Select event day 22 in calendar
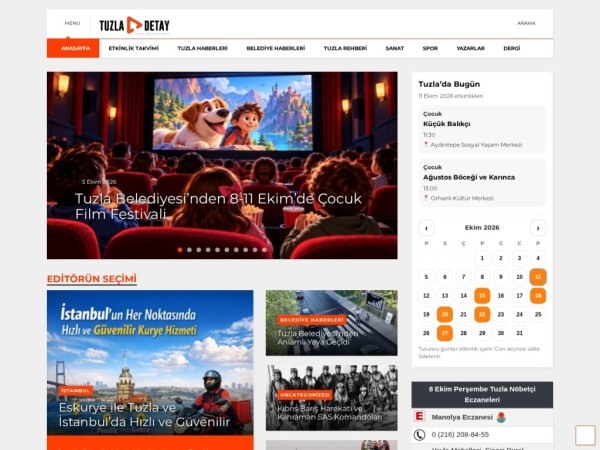600x450 pixels. click(482, 314)
